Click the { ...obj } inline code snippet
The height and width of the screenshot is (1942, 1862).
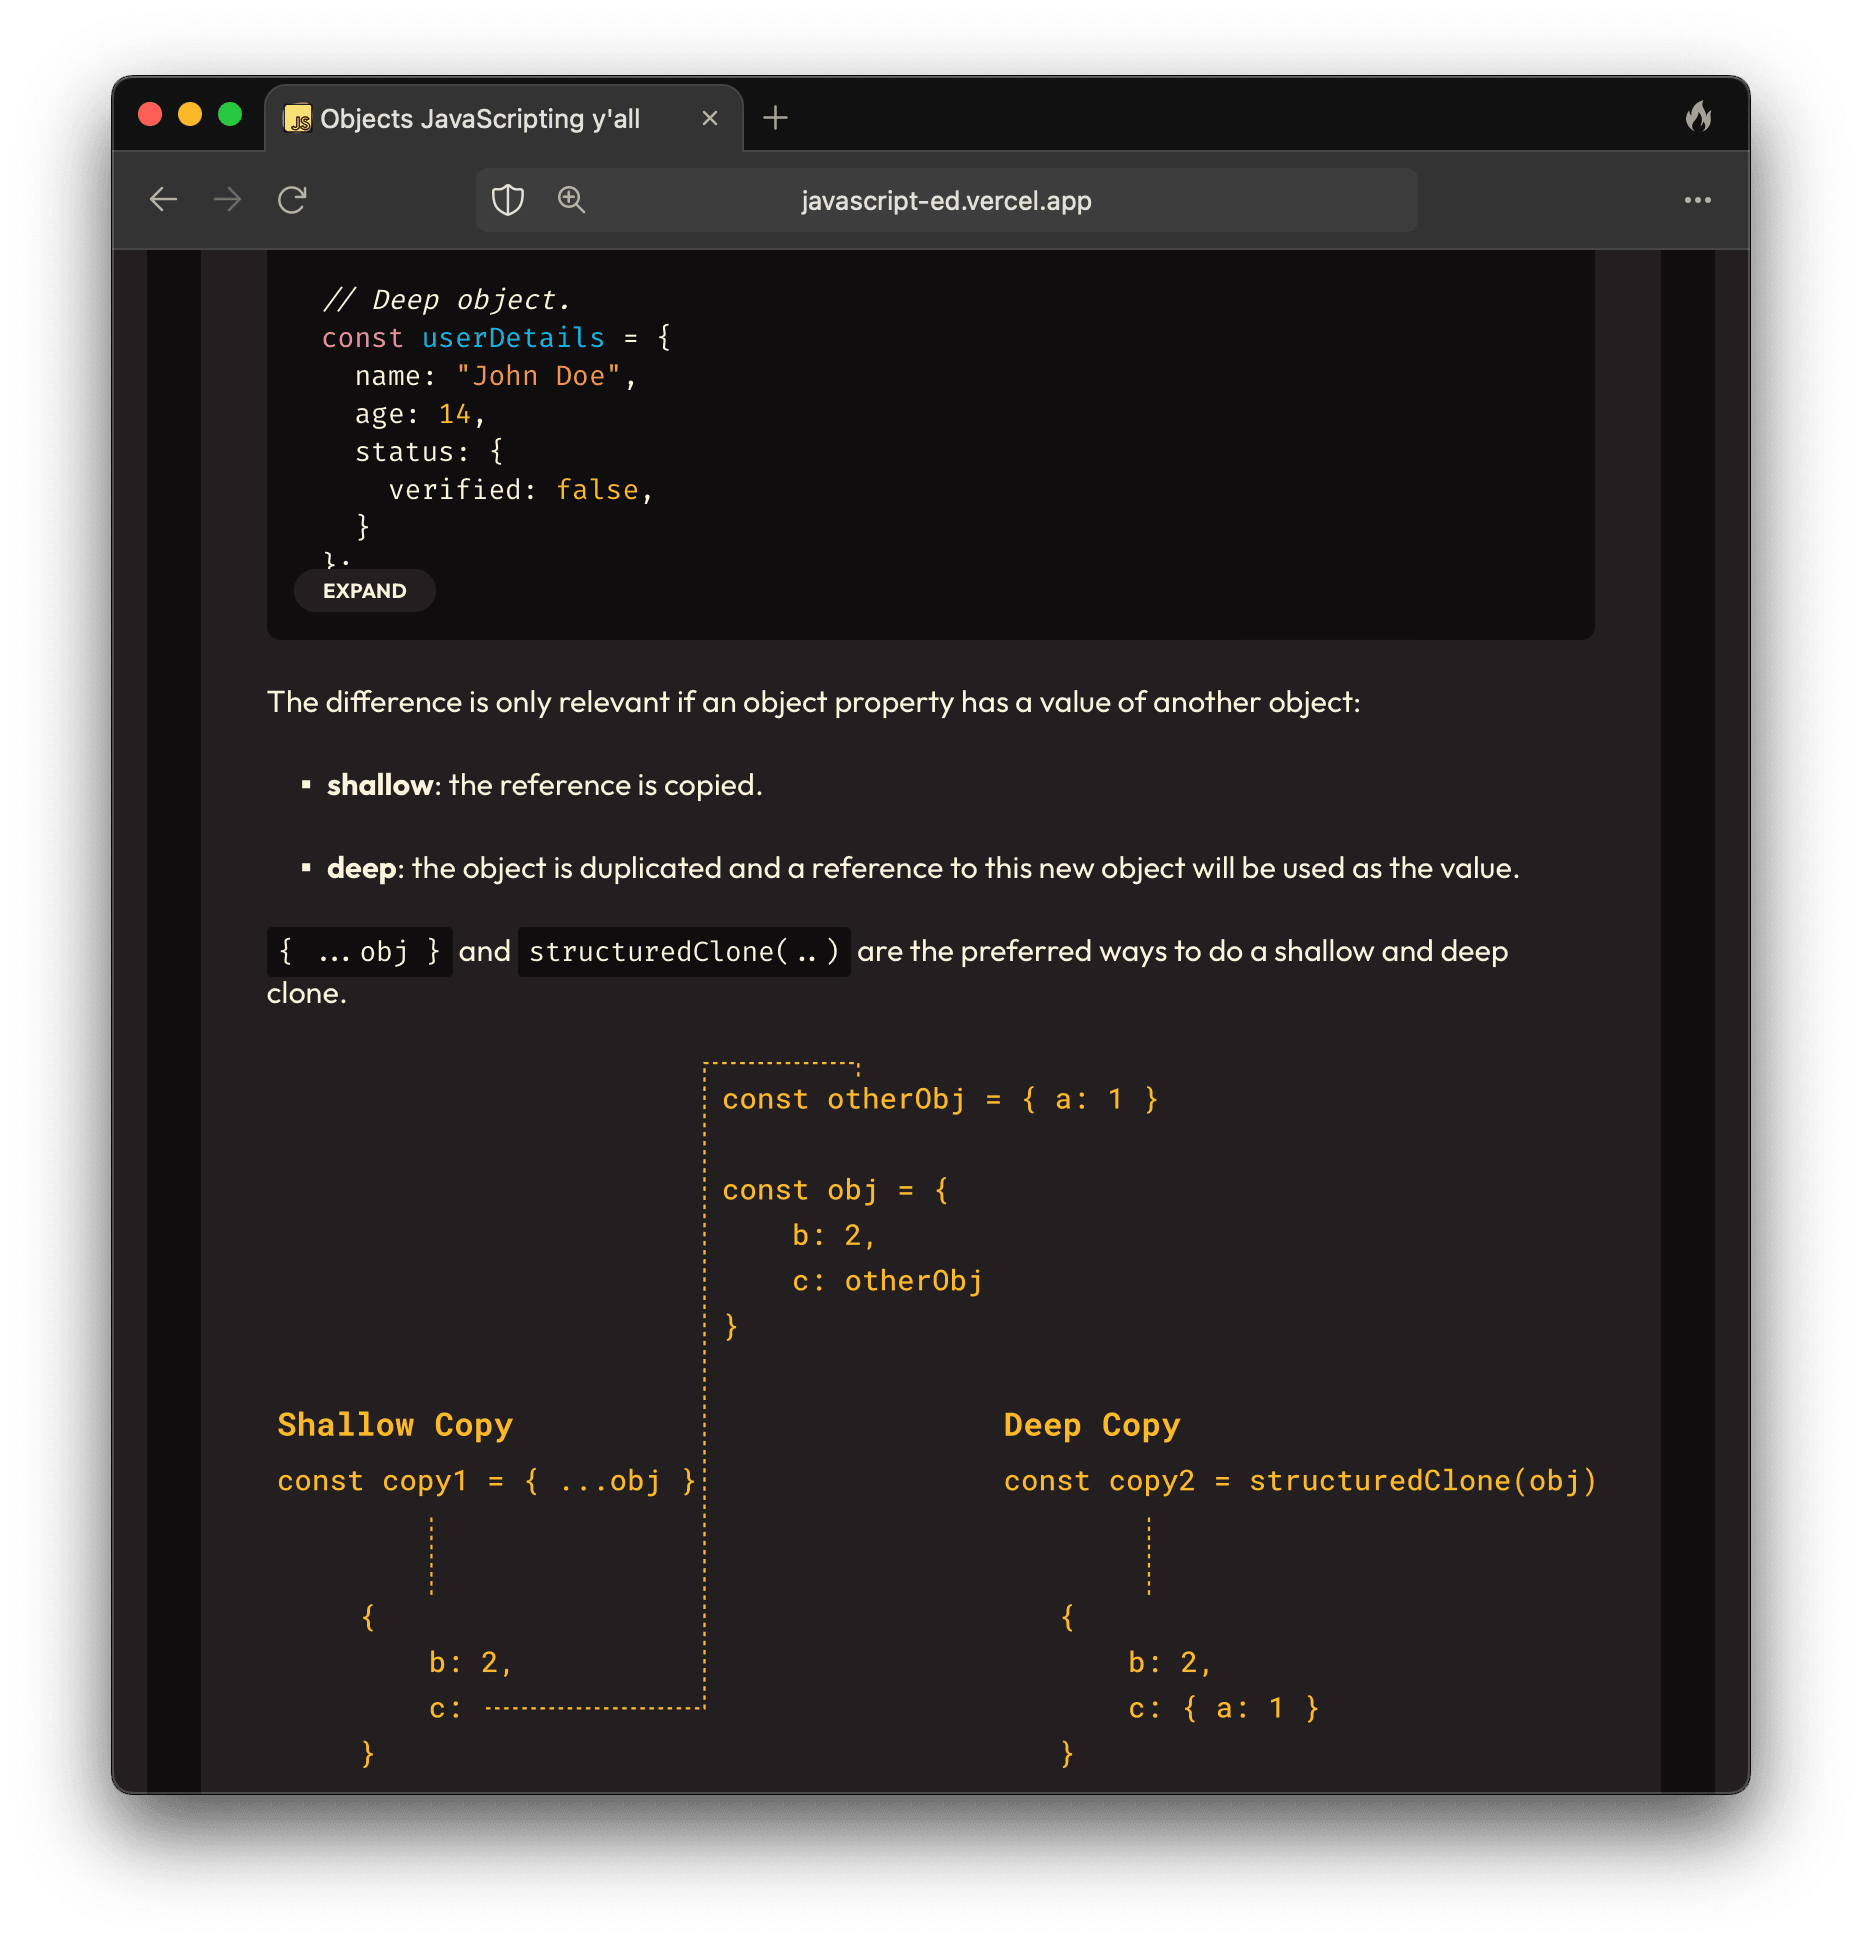tap(359, 952)
